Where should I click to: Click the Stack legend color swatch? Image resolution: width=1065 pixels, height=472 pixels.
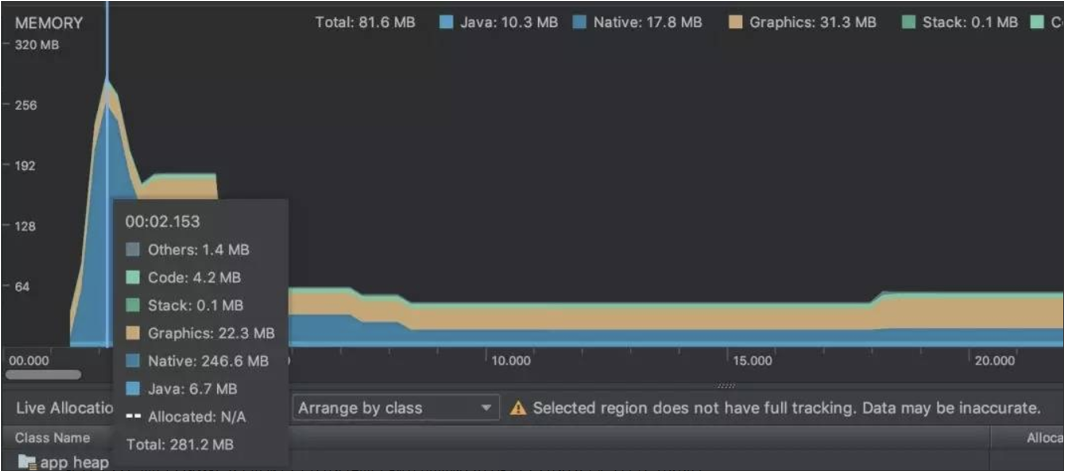tap(909, 22)
